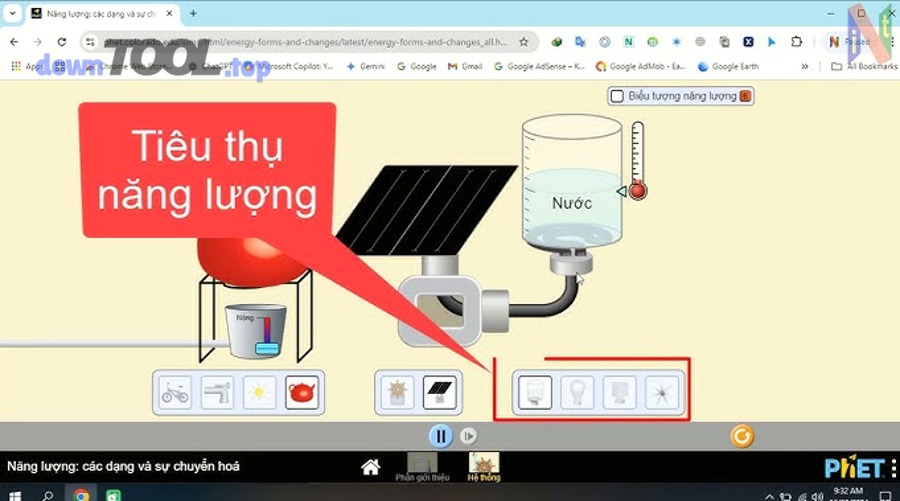Go to PhET home screen
This screenshot has width=900, height=501.
pos(371,468)
